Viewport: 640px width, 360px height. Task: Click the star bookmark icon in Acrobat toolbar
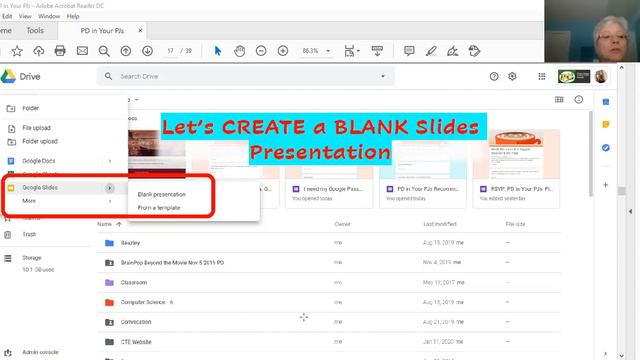coord(17,51)
